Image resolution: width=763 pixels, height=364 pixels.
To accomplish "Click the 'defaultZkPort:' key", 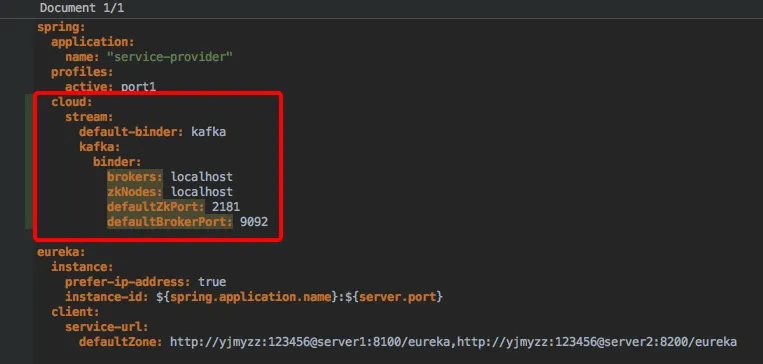I will pyautogui.click(x=156, y=207).
